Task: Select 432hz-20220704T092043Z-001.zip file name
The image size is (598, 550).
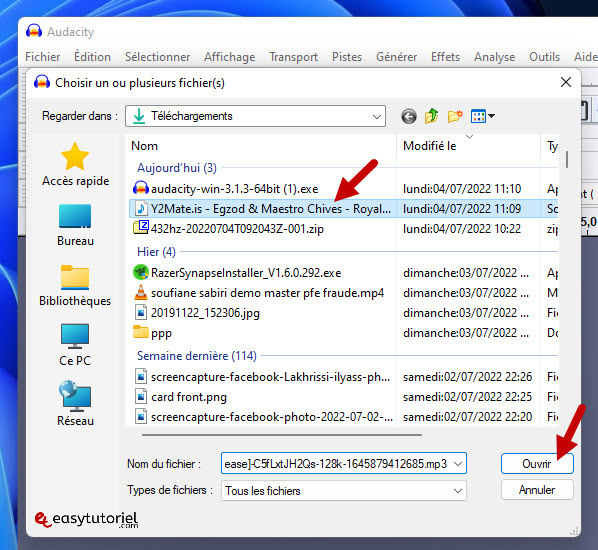Action: tap(237, 228)
